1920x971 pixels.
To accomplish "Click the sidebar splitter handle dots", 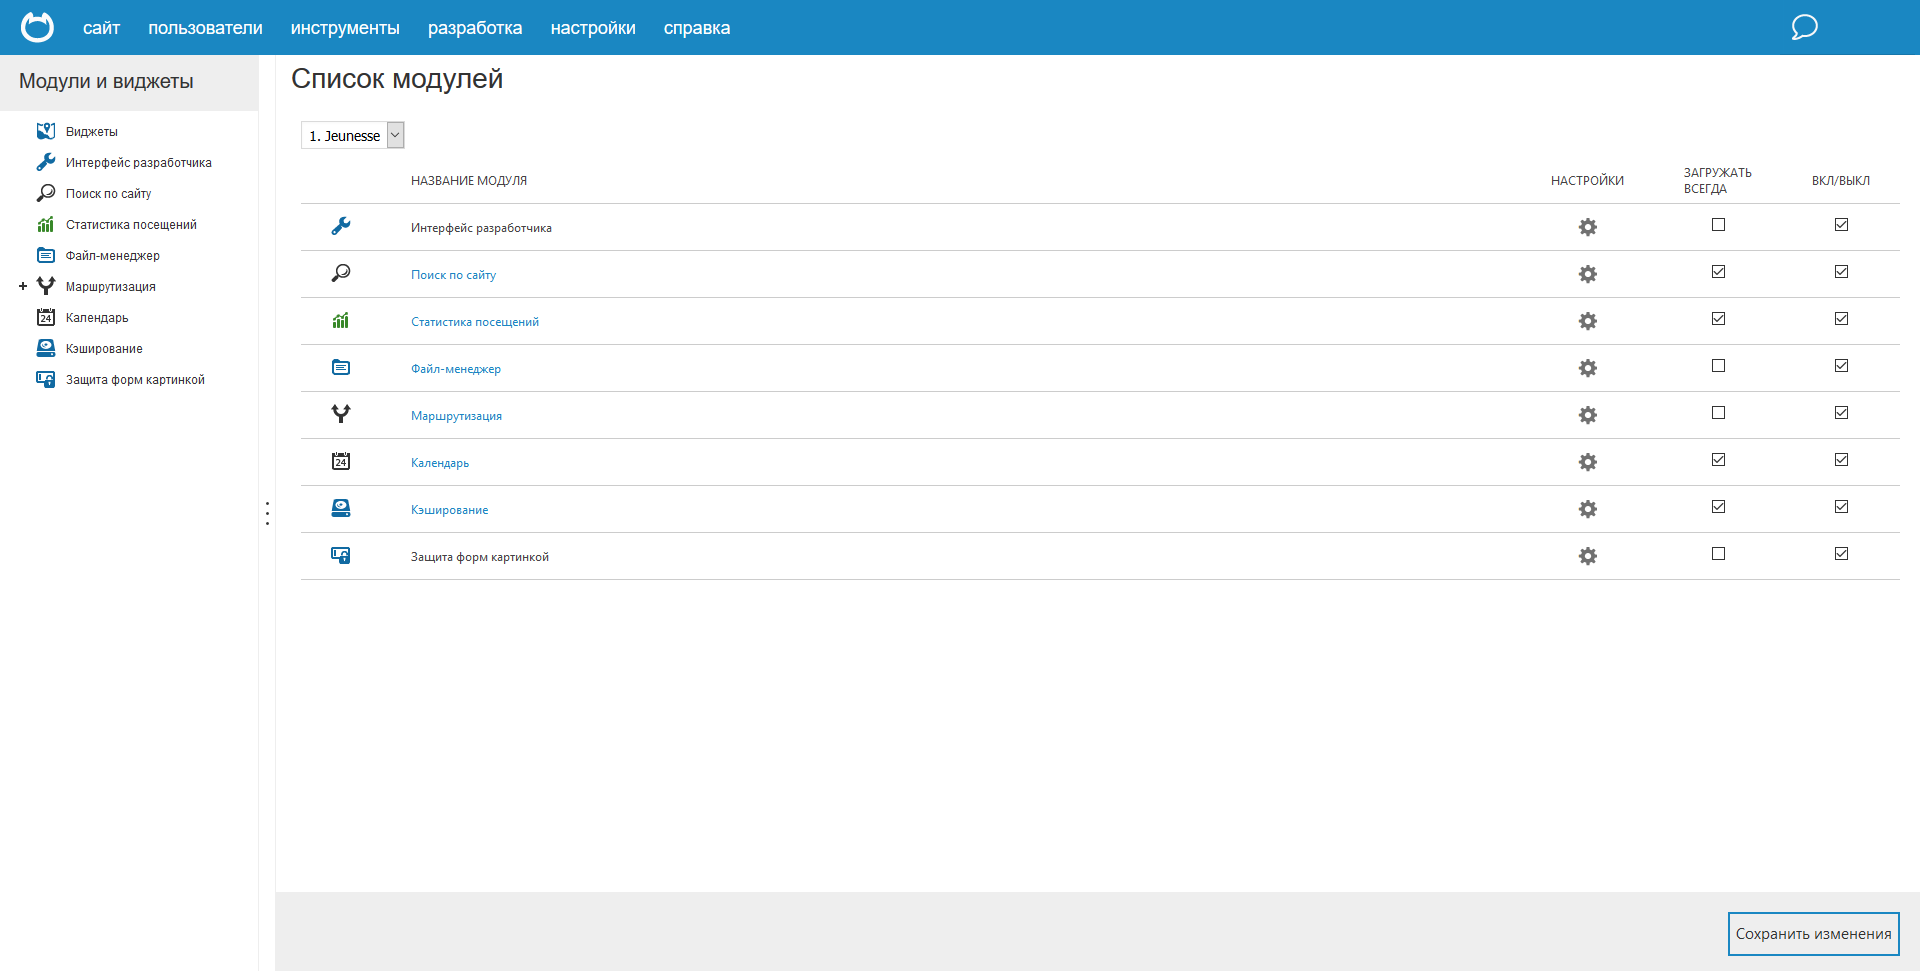I will point(267,513).
